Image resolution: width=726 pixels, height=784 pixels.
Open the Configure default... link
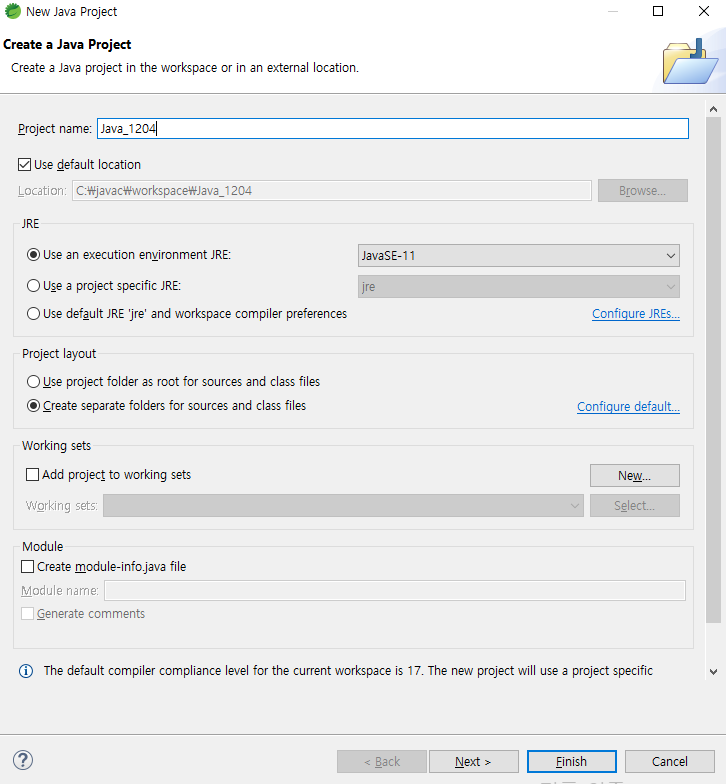(628, 406)
